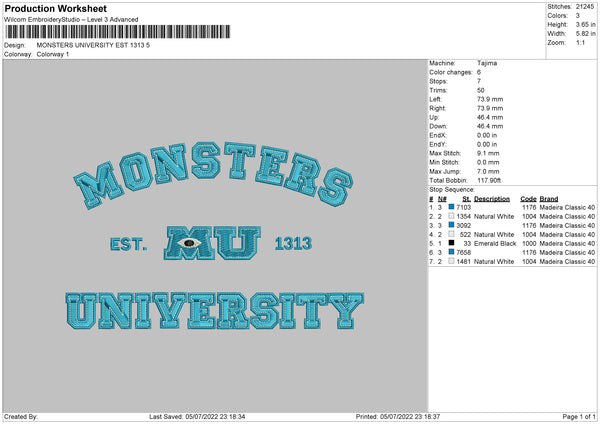Click the 1313 embroidery text
The height and width of the screenshot is (424, 600).
click(293, 243)
